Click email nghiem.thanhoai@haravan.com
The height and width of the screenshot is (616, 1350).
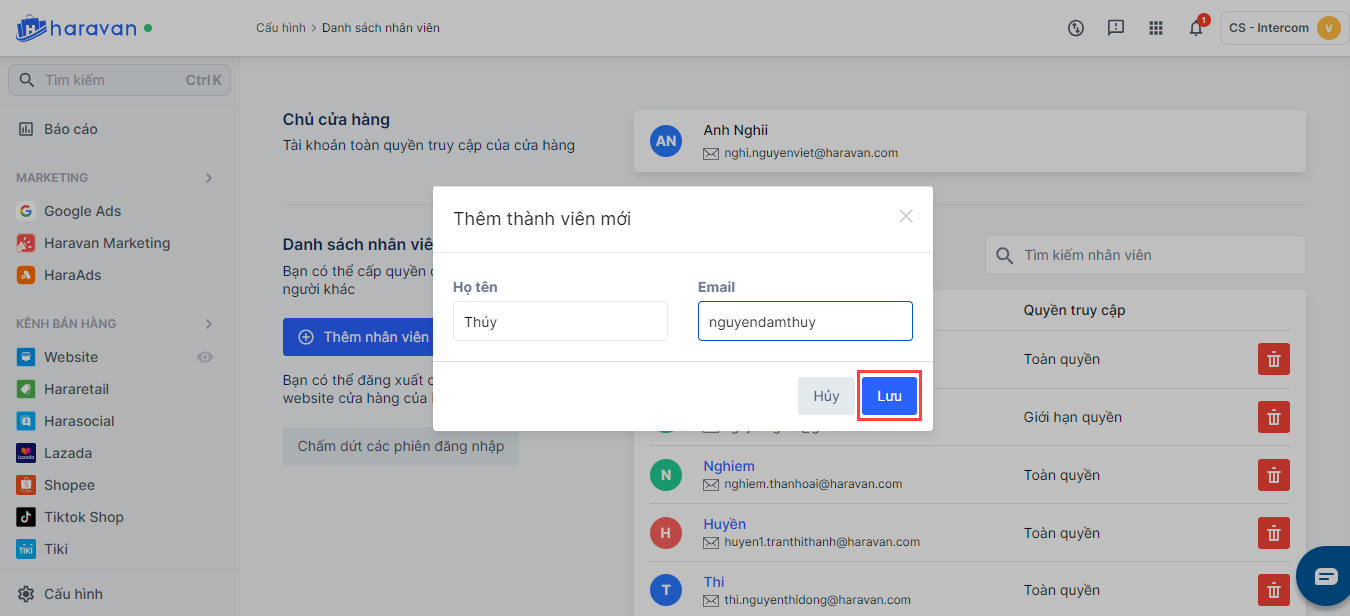pyautogui.click(x=813, y=484)
